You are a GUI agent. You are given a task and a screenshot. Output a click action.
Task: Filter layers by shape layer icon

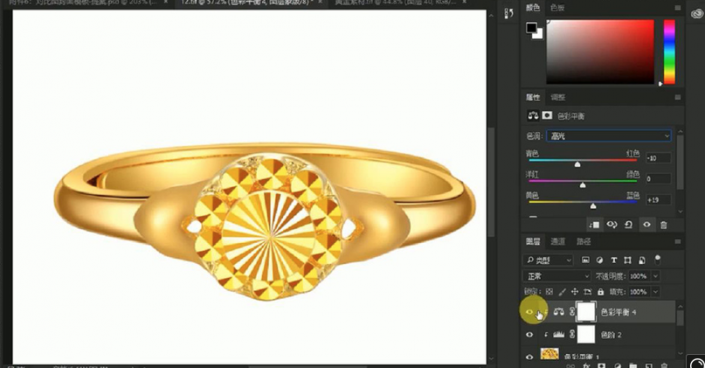click(628, 260)
